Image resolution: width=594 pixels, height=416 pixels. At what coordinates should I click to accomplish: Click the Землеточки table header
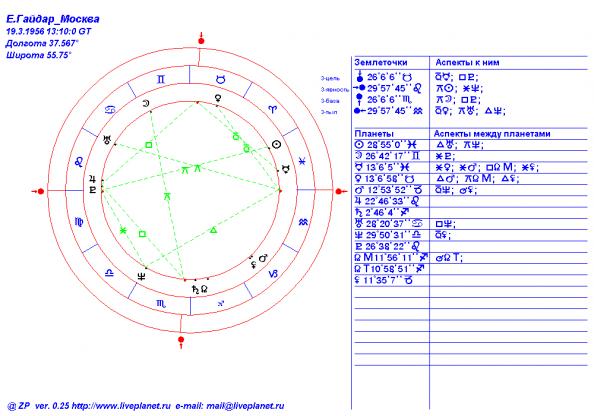coord(381,62)
